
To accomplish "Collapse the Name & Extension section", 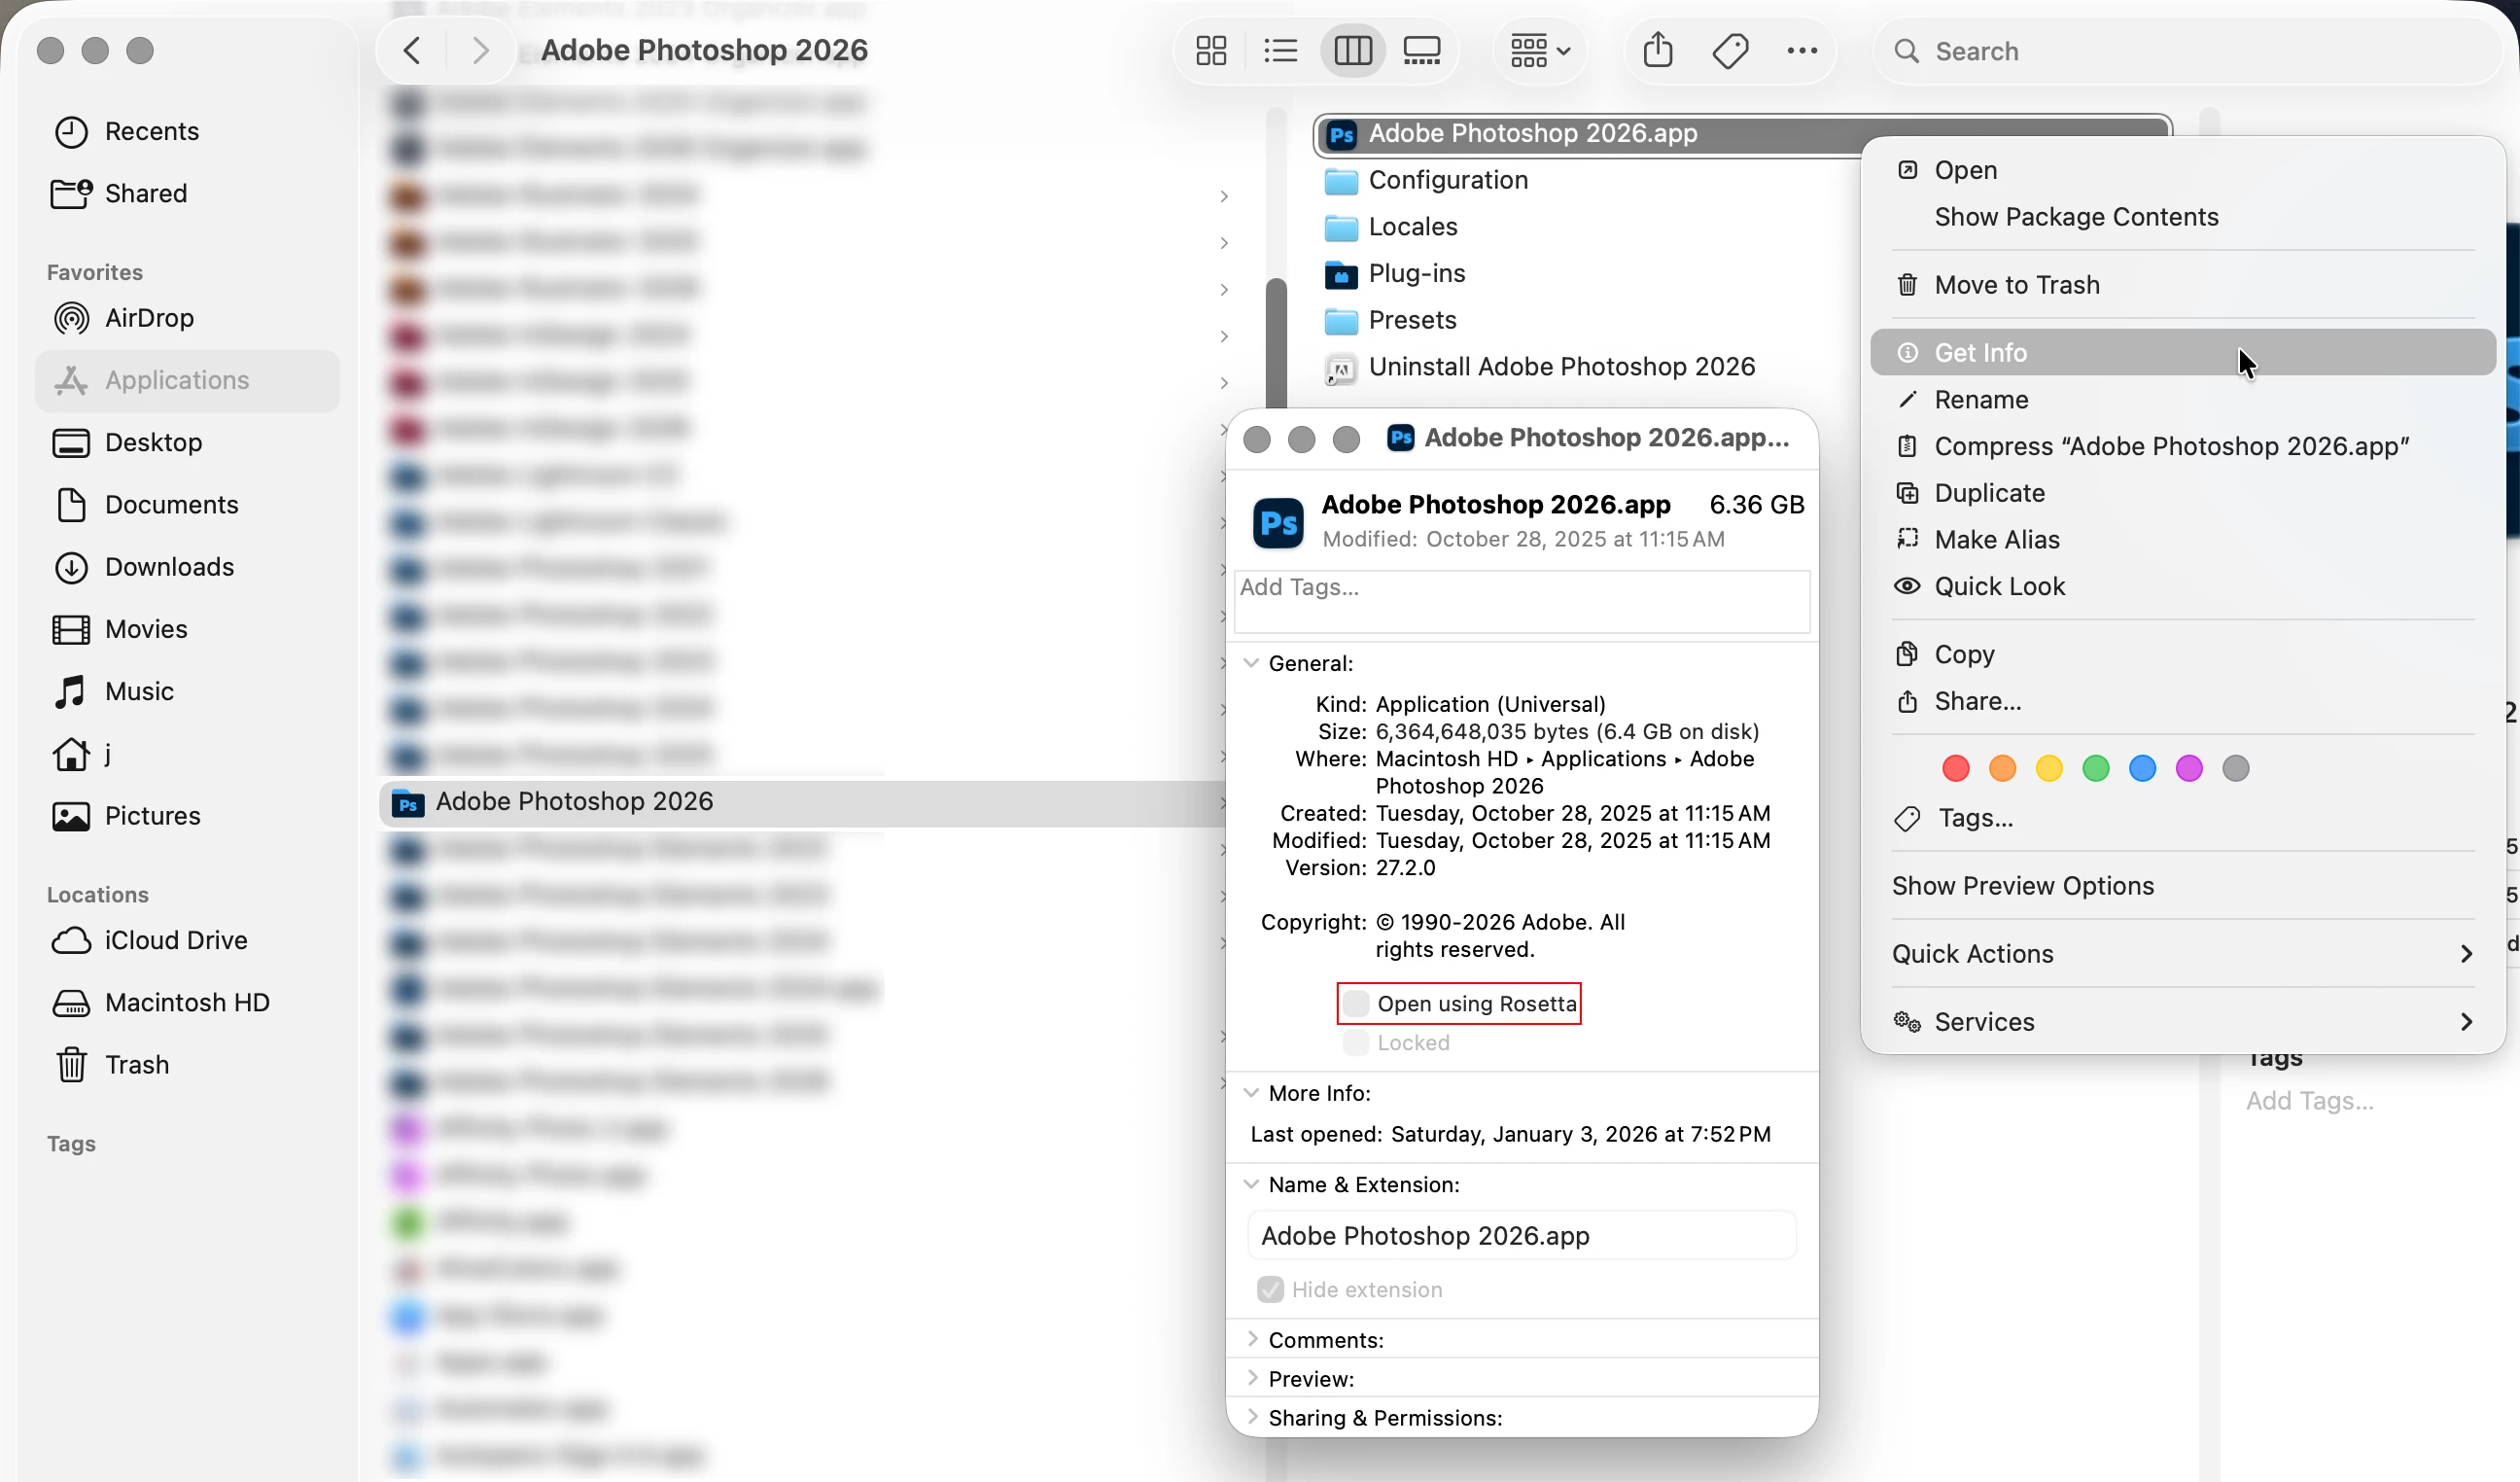I will click(1251, 1184).
